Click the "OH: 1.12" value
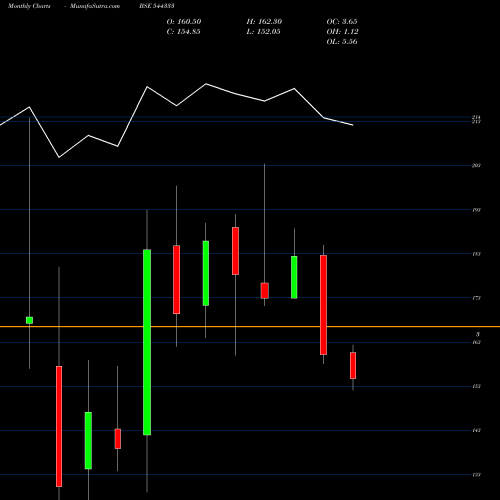Screen dimensions: 500x500 [342, 32]
